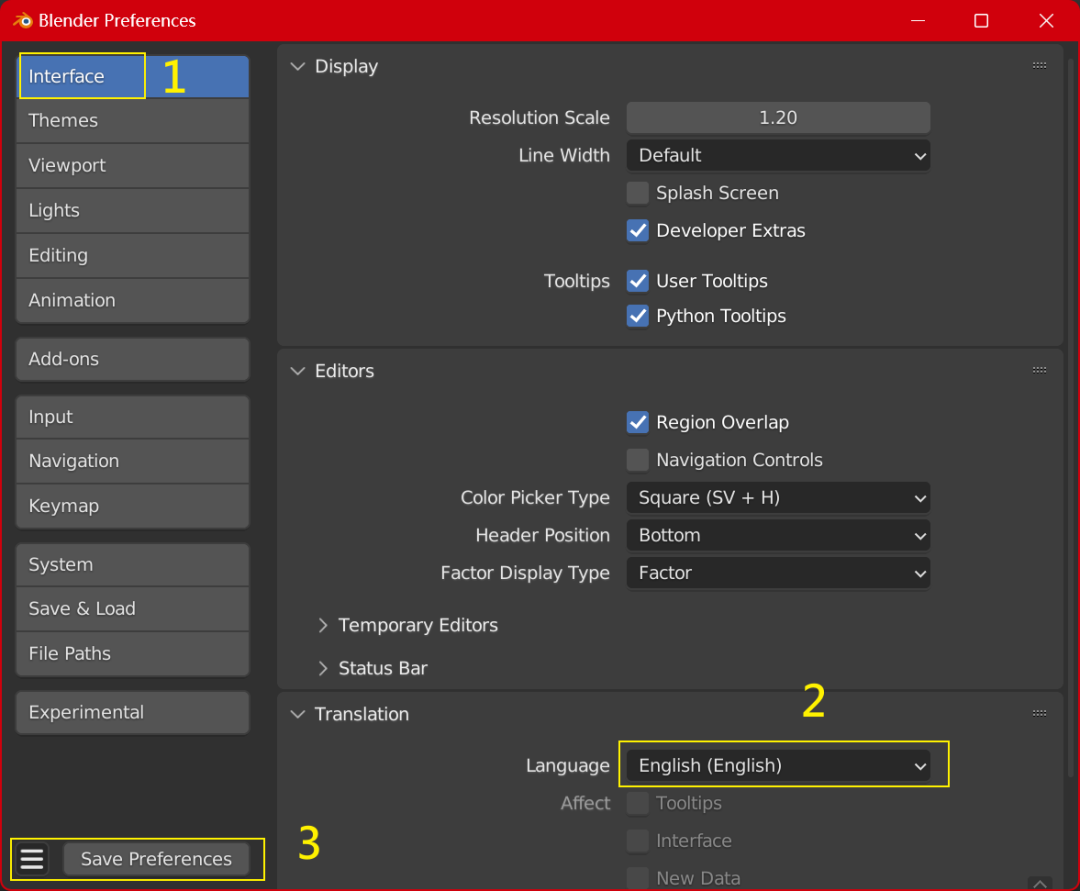Click the Blender logo in the title bar
Viewport: 1080px width, 891px height.
click(23, 21)
